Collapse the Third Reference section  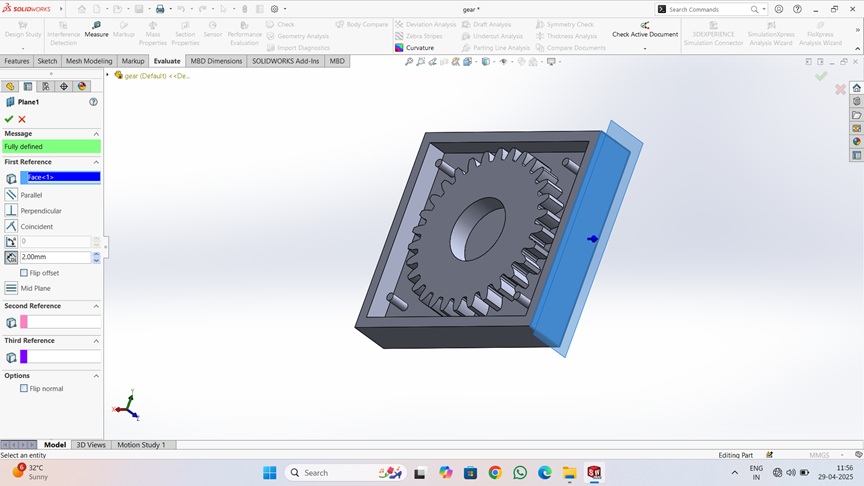96,341
